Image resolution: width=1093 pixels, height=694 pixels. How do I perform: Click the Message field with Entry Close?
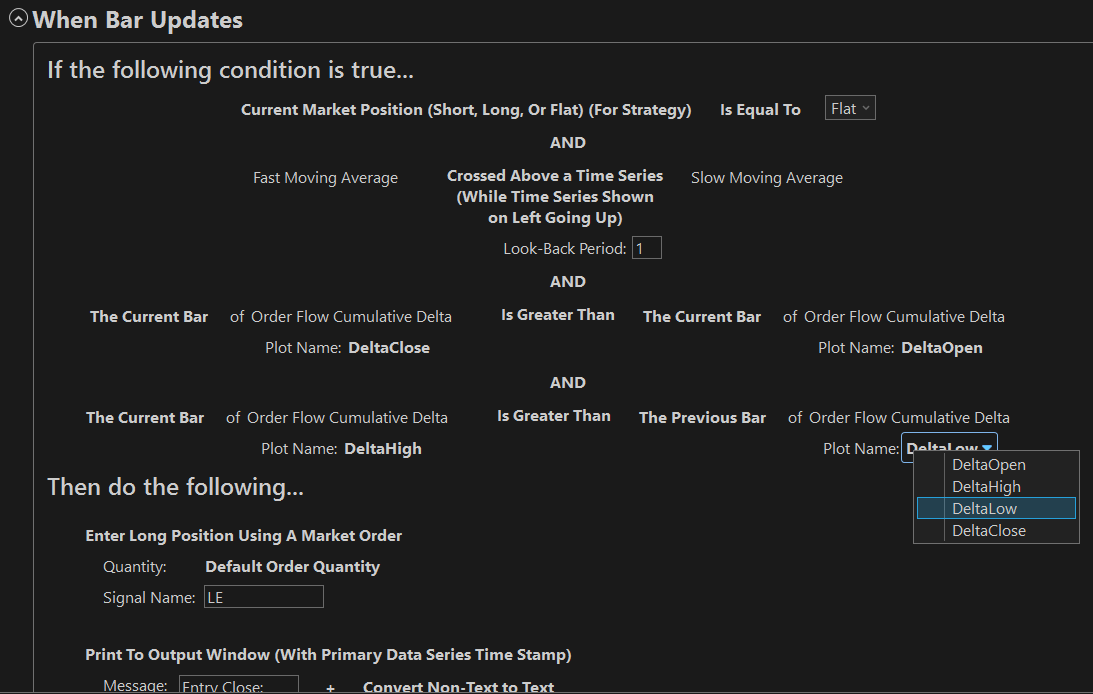click(238, 686)
